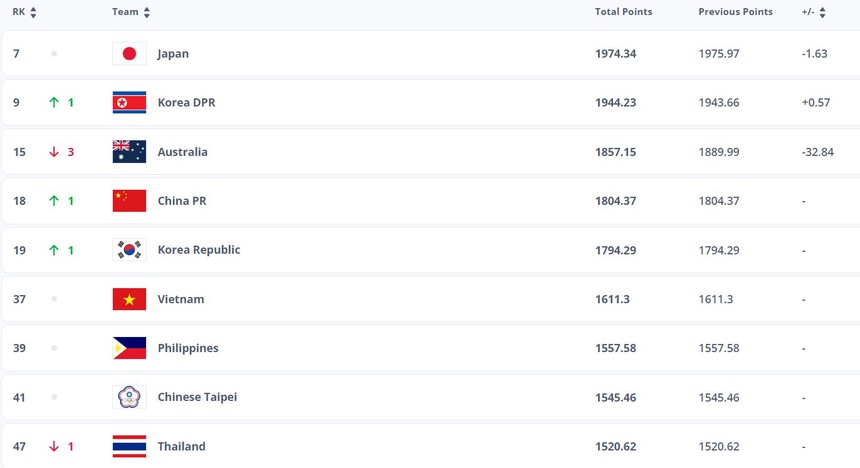Select the Previous Points column header

point(735,12)
